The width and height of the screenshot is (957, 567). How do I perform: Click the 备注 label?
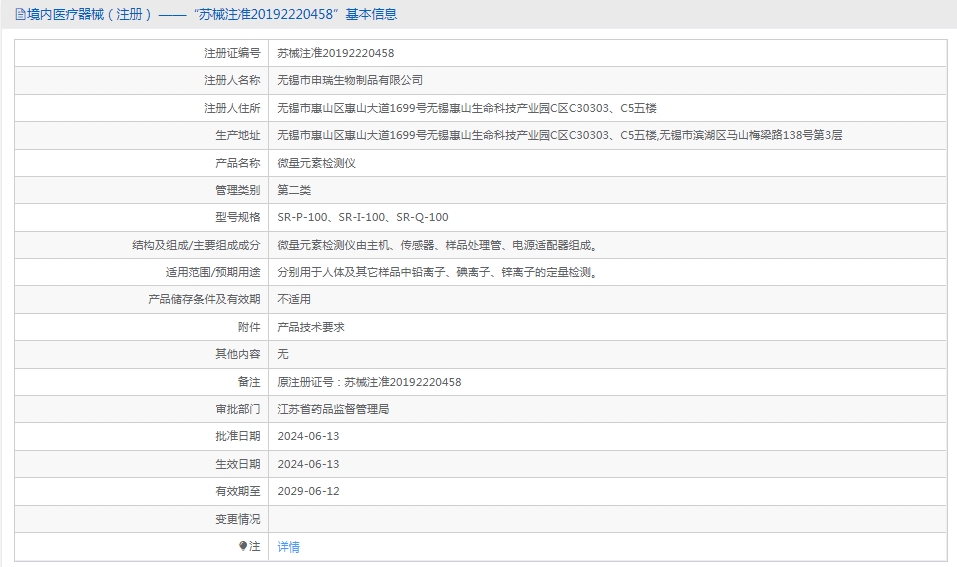pyautogui.click(x=249, y=382)
